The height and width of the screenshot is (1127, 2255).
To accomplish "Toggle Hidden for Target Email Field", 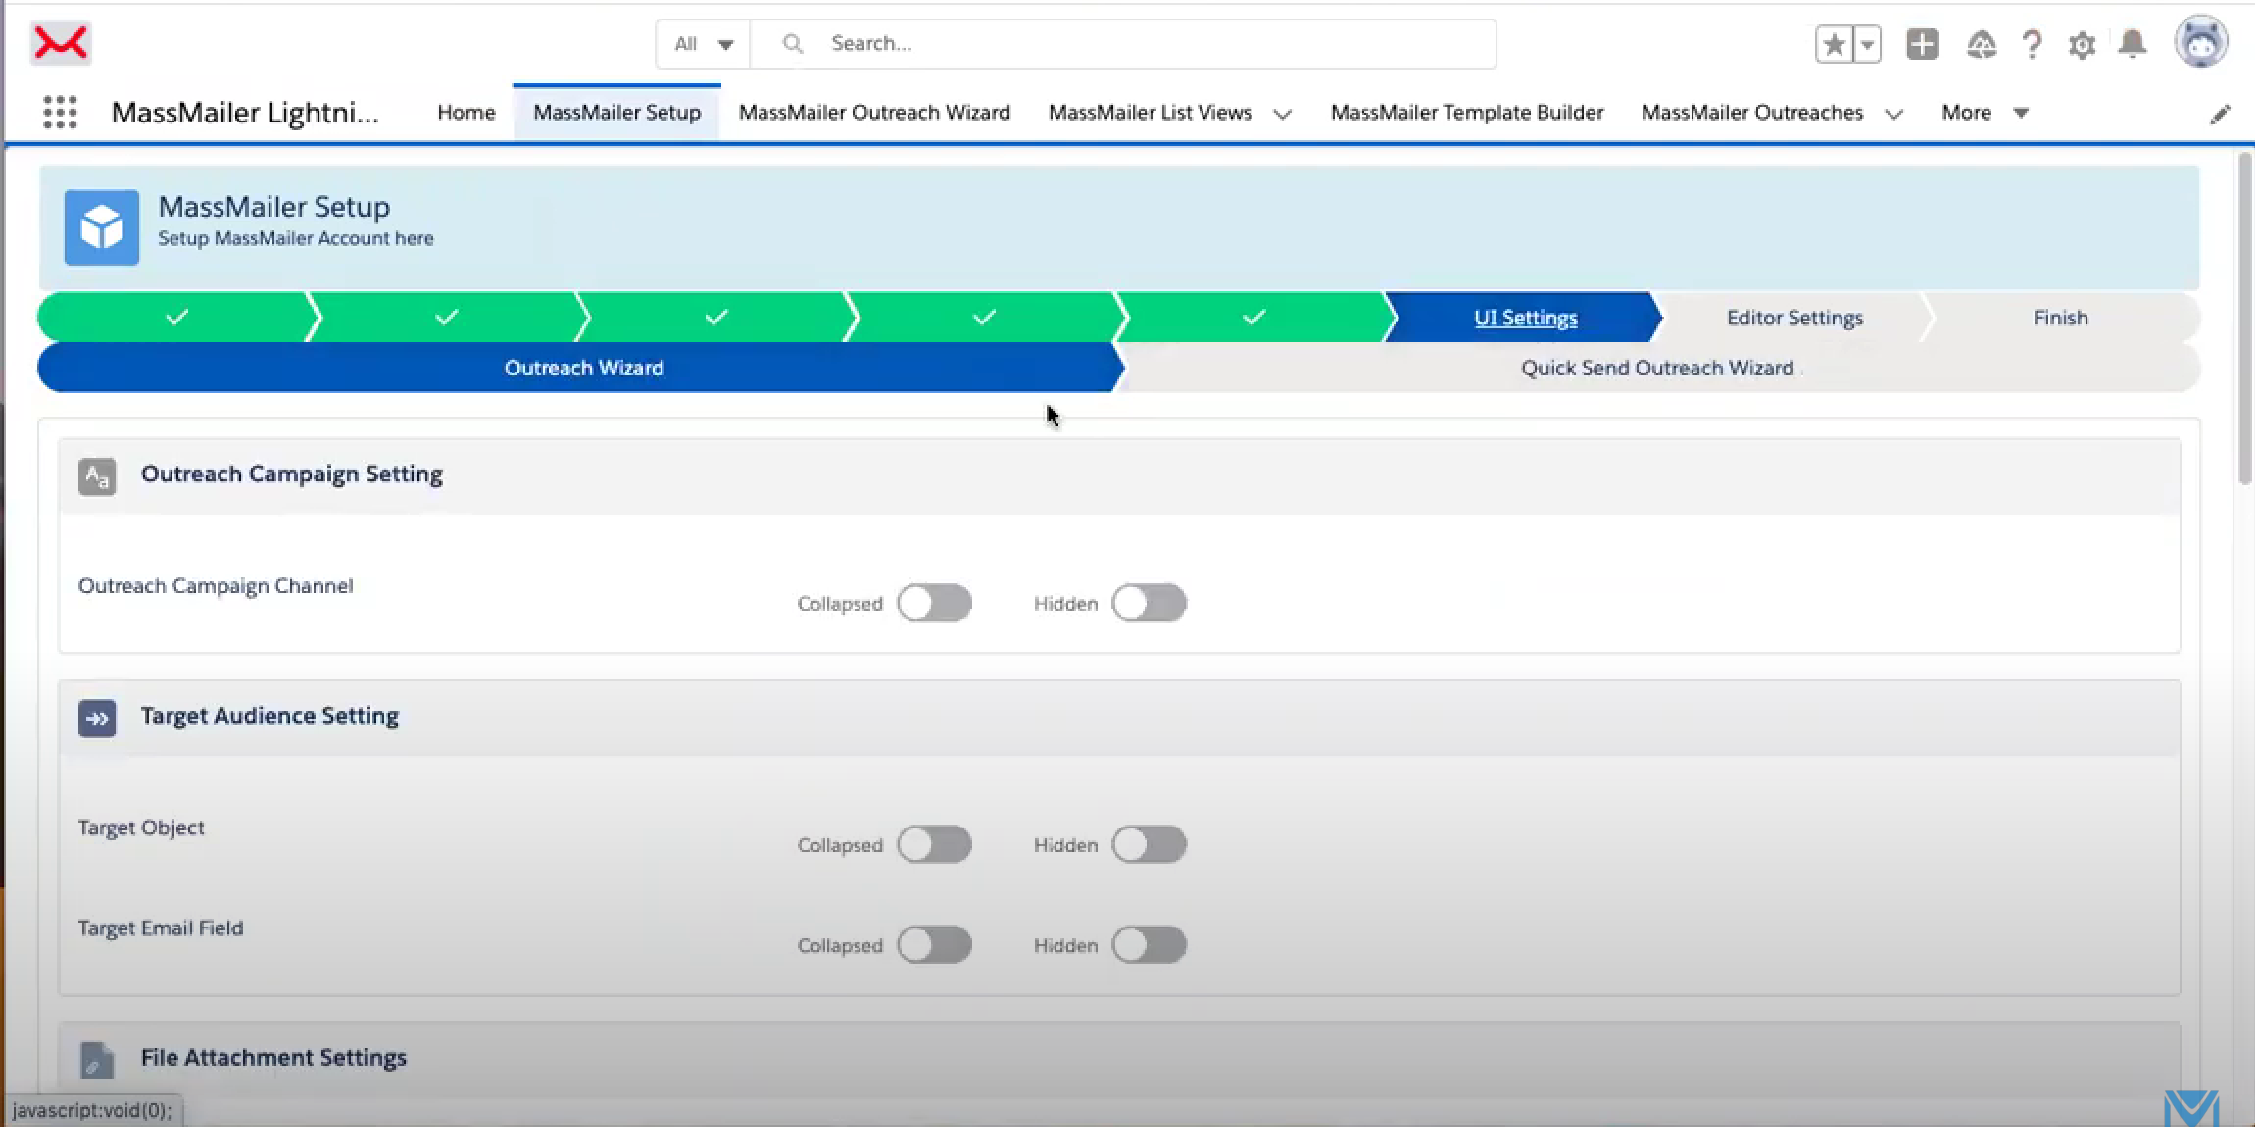I will click(x=1149, y=945).
